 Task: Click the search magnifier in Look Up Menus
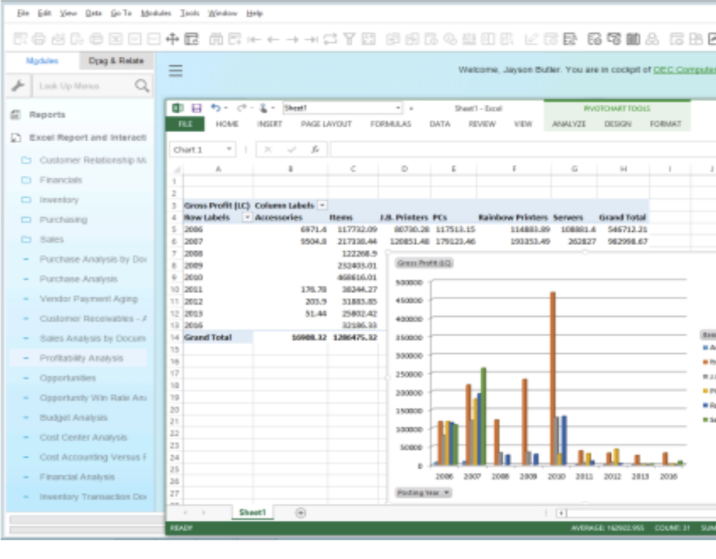tap(142, 85)
